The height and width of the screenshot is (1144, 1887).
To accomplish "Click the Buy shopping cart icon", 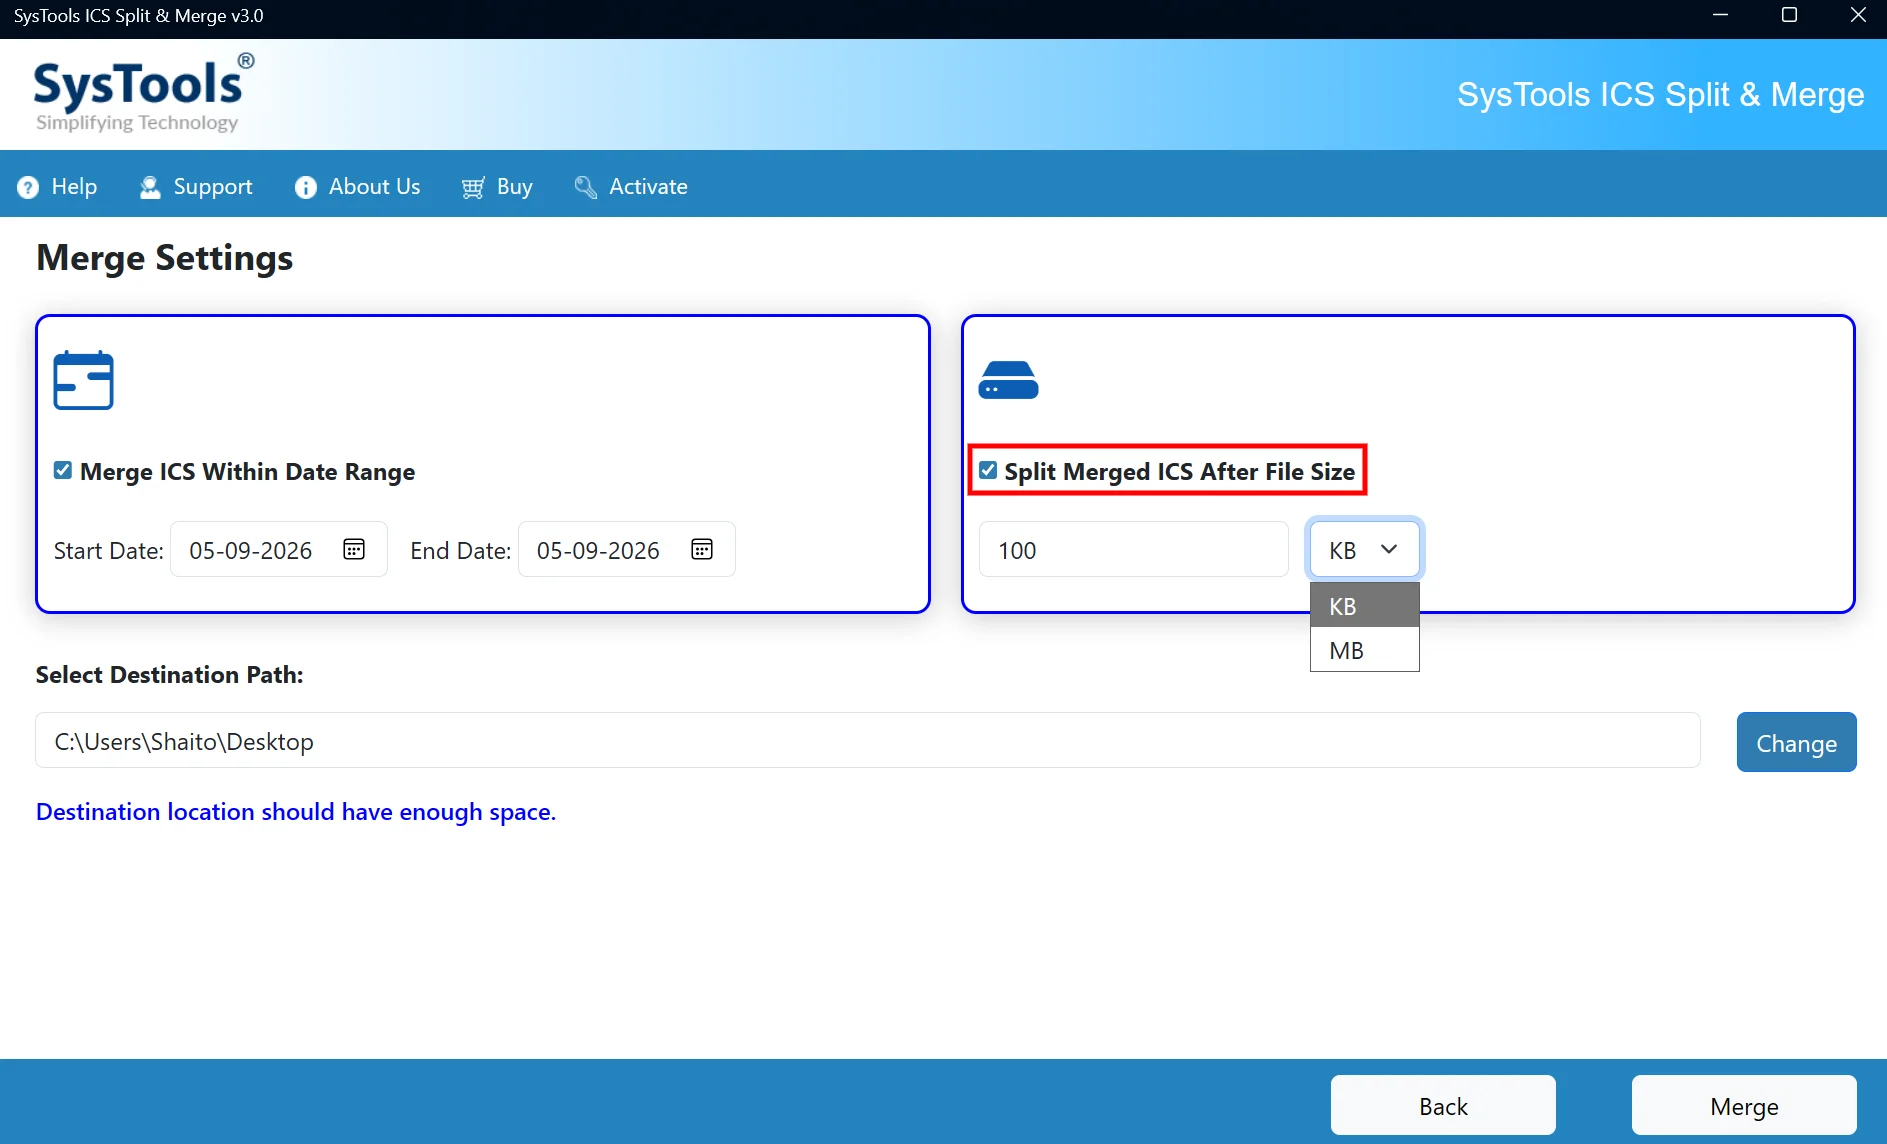I will click(x=473, y=187).
